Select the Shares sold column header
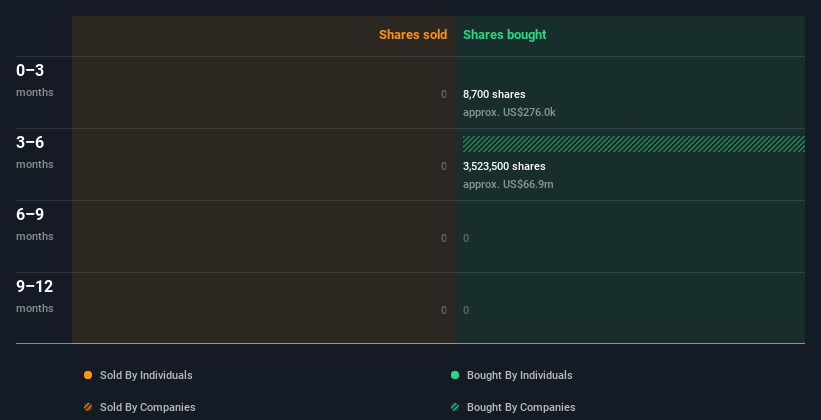The image size is (821, 420). point(412,35)
